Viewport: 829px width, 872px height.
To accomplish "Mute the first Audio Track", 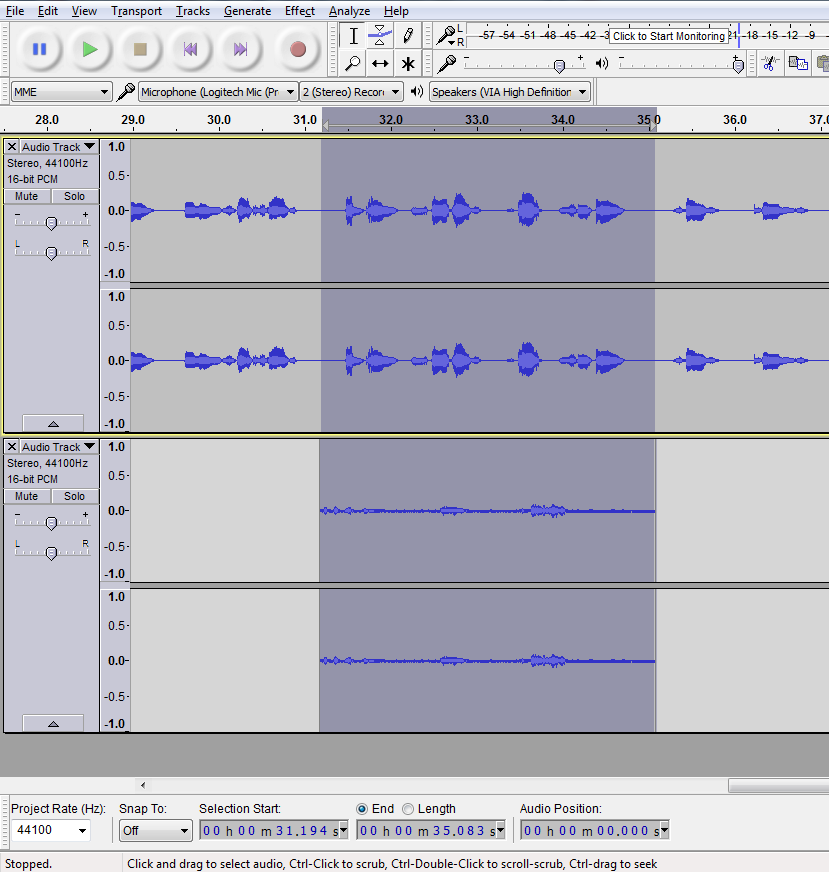I will click(x=27, y=196).
